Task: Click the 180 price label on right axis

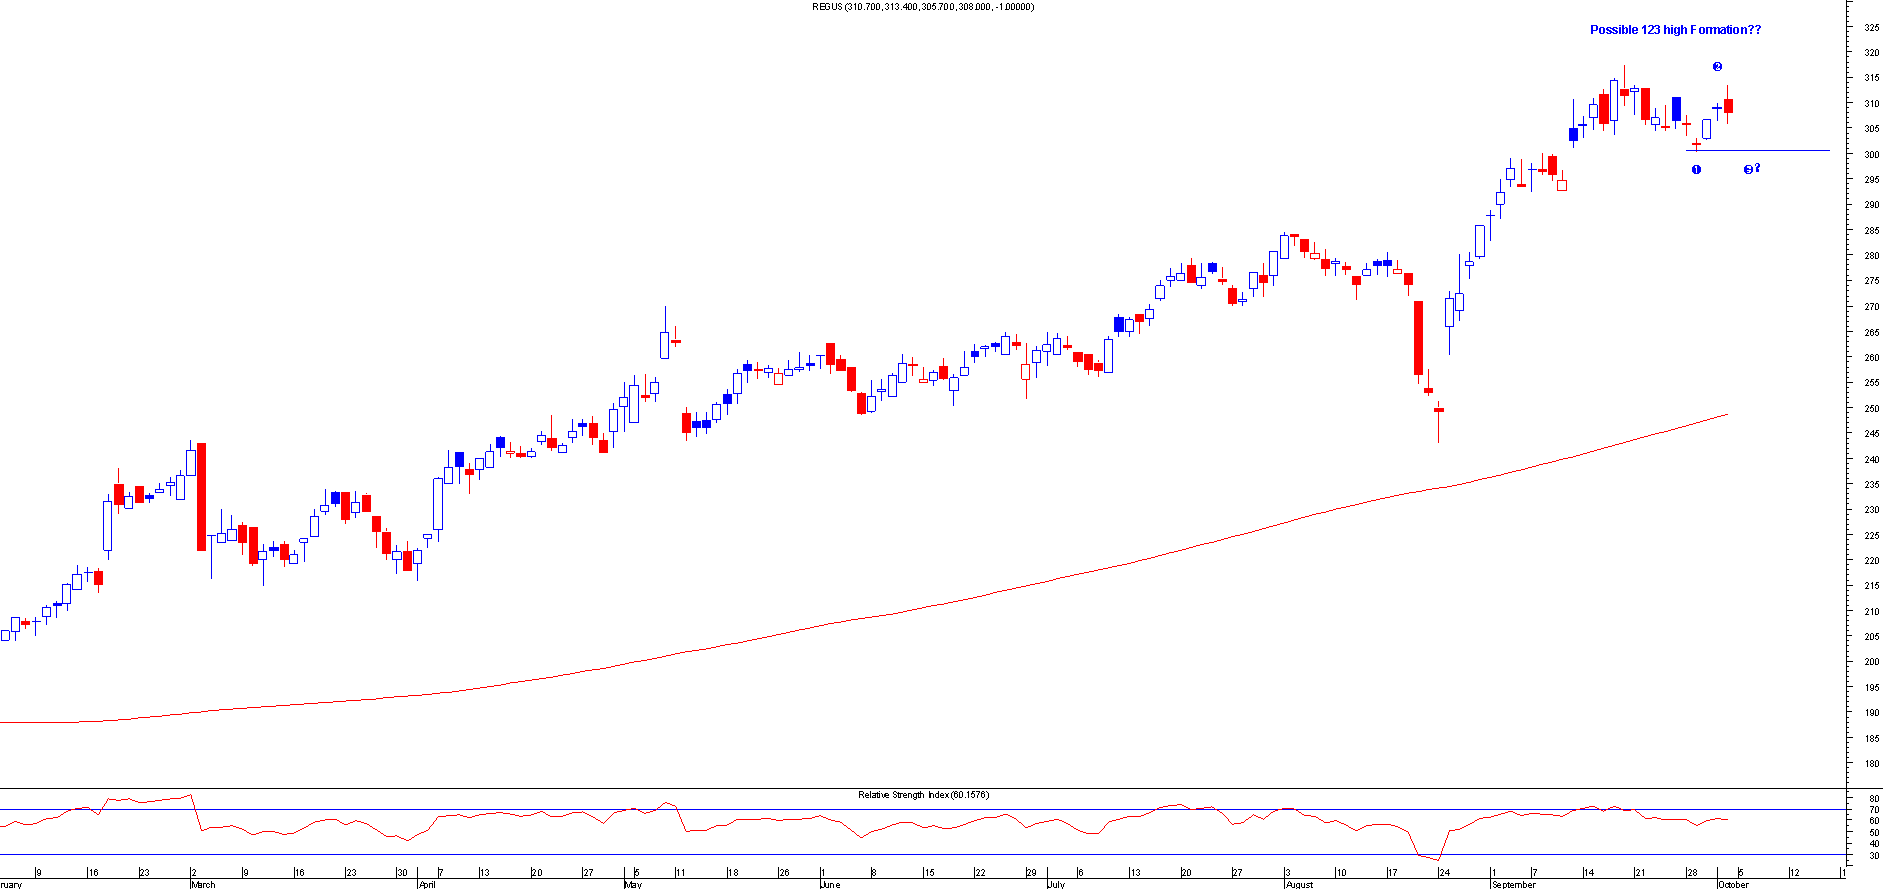Action: (1870, 764)
